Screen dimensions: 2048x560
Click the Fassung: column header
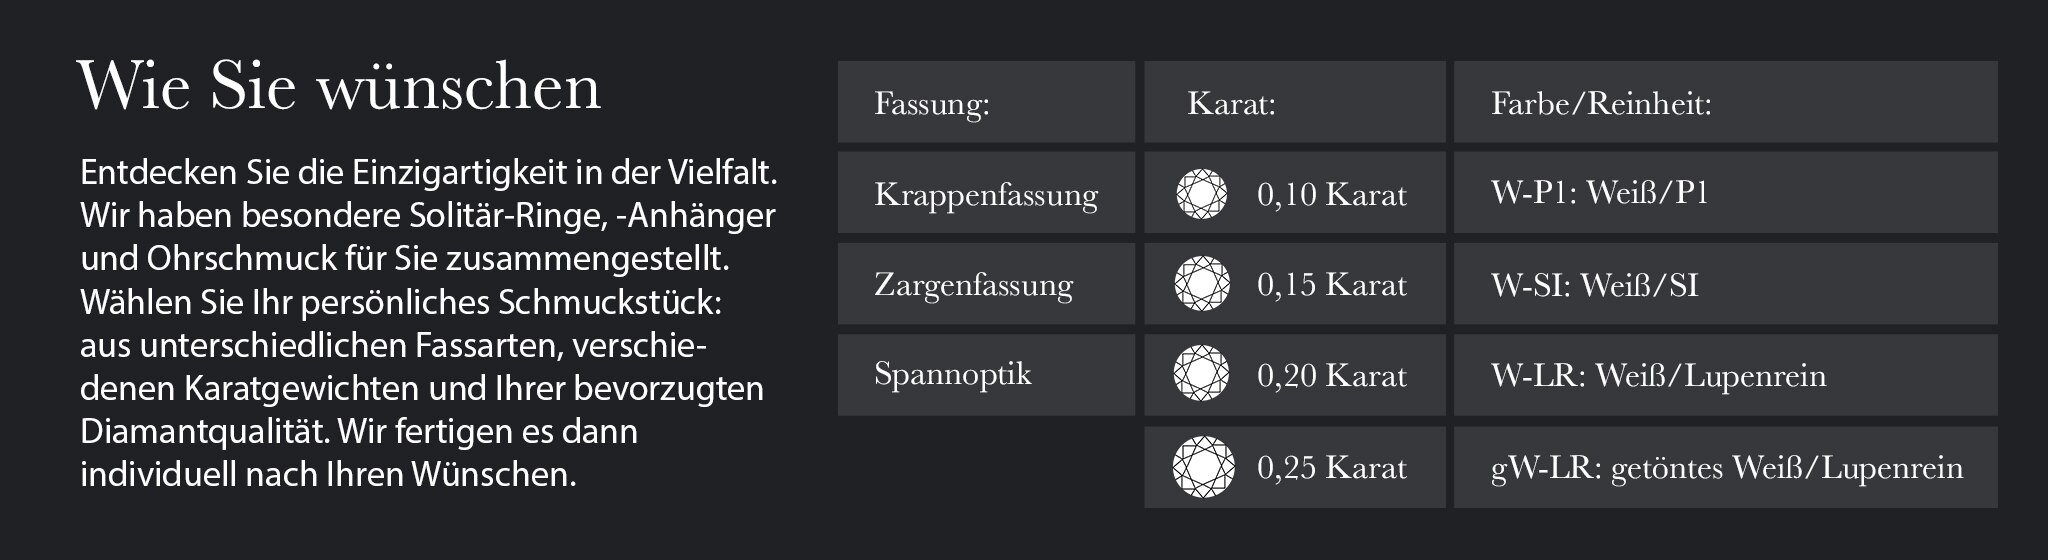point(986,102)
